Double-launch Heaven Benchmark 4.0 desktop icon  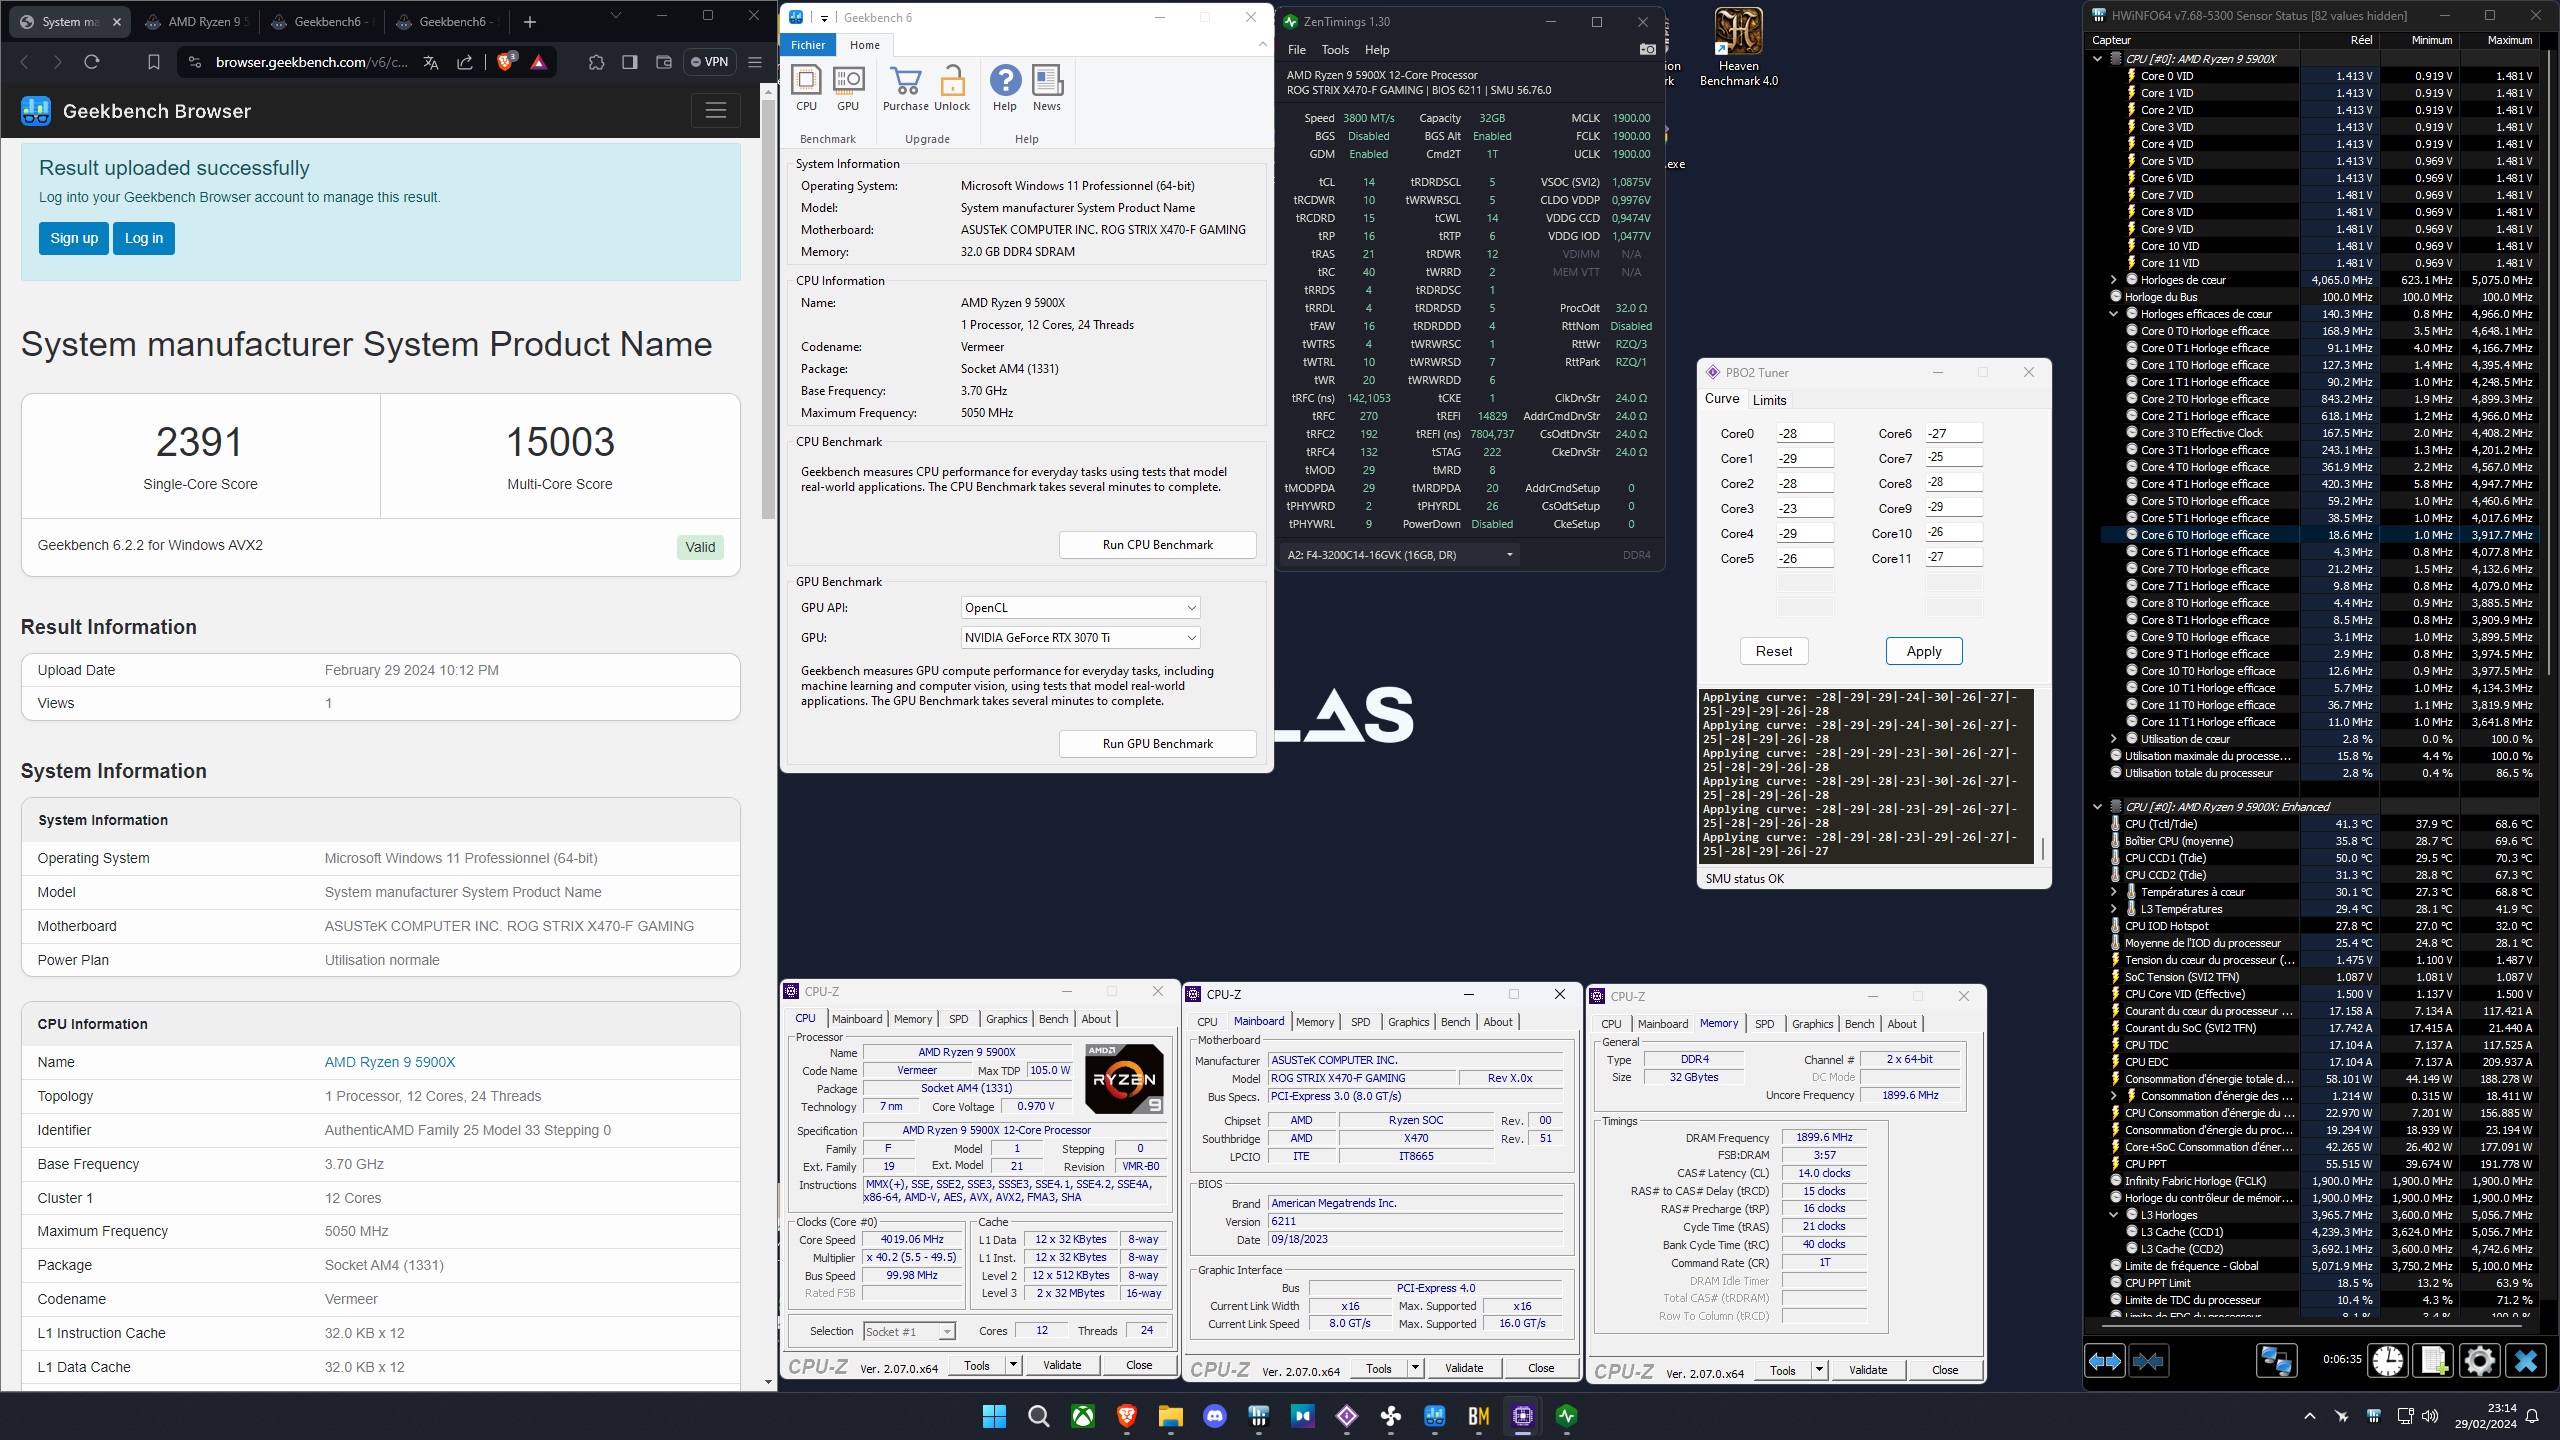(1739, 47)
